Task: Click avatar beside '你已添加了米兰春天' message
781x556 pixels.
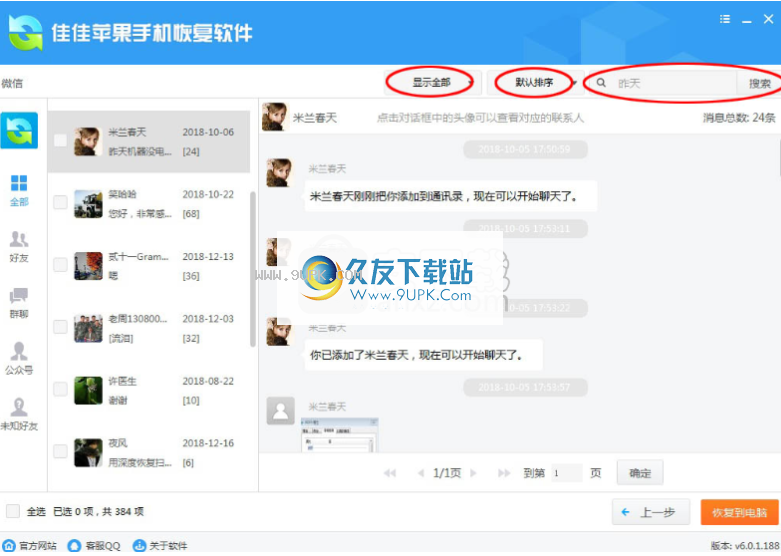Action: pyautogui.click(x=279, y=331)
